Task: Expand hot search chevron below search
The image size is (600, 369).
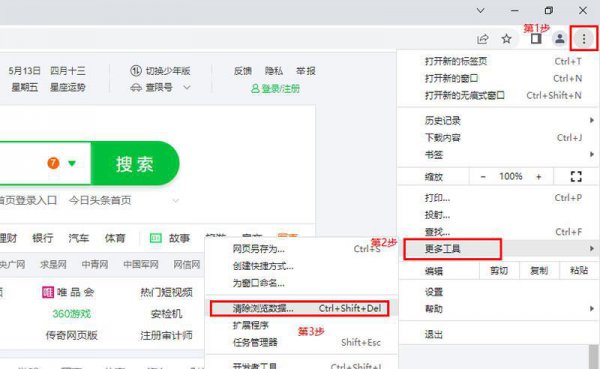Action: (176, 201)
